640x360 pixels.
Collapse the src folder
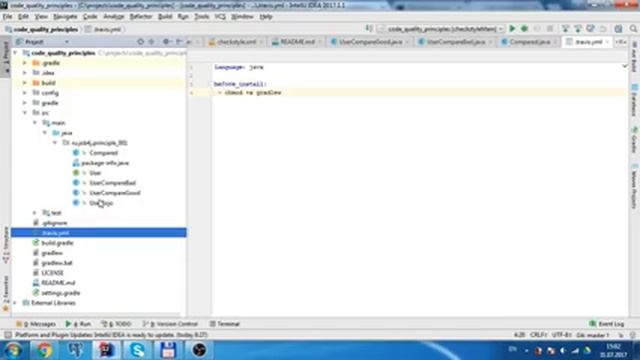tap(24, 113)
